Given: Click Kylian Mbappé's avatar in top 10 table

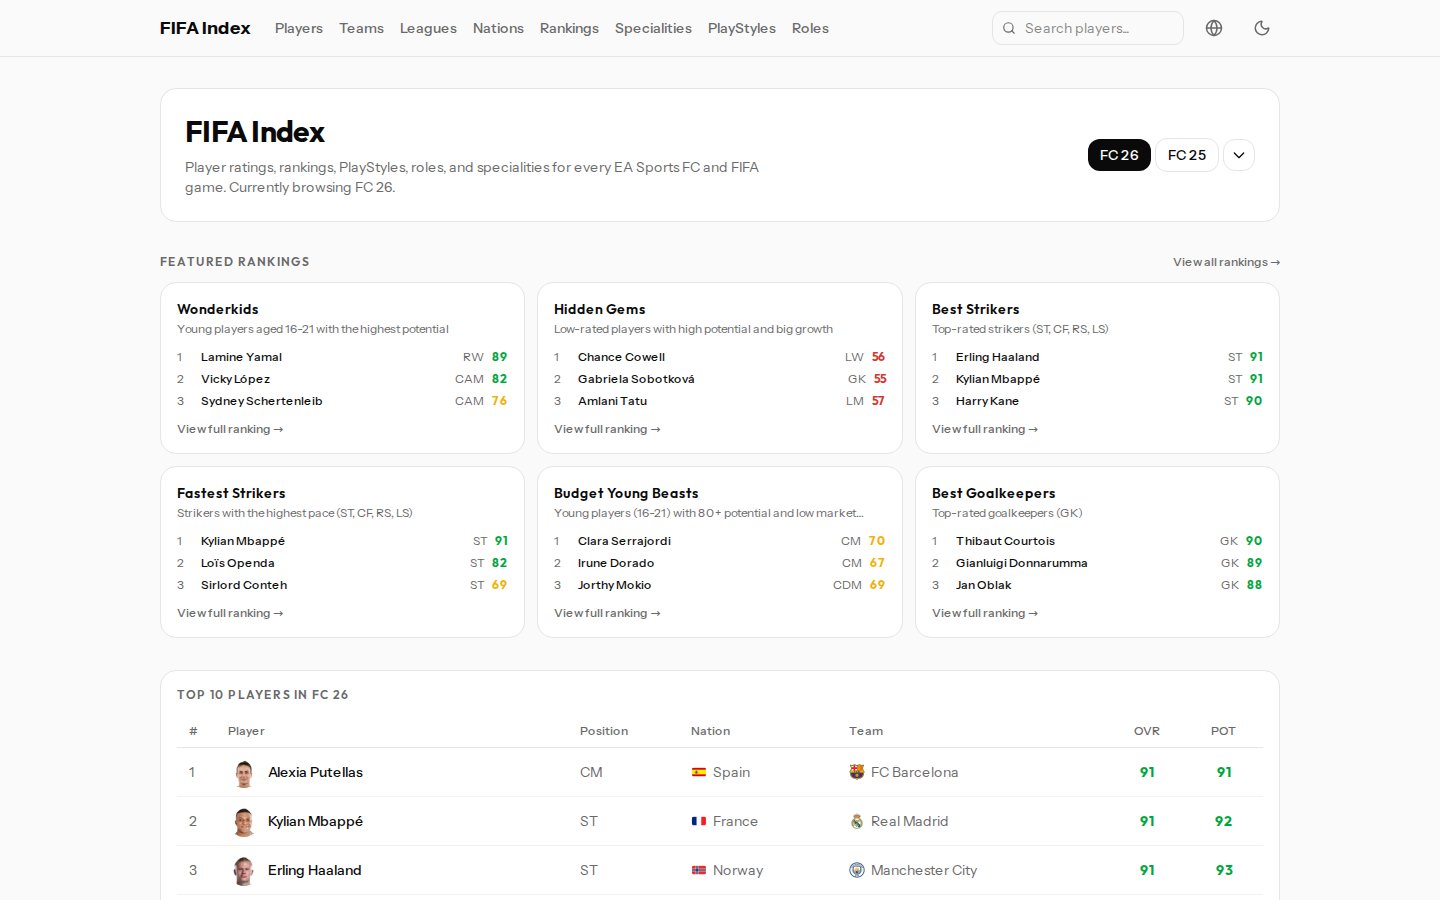Looking at the screenshot, I should (x=244, y=822).
